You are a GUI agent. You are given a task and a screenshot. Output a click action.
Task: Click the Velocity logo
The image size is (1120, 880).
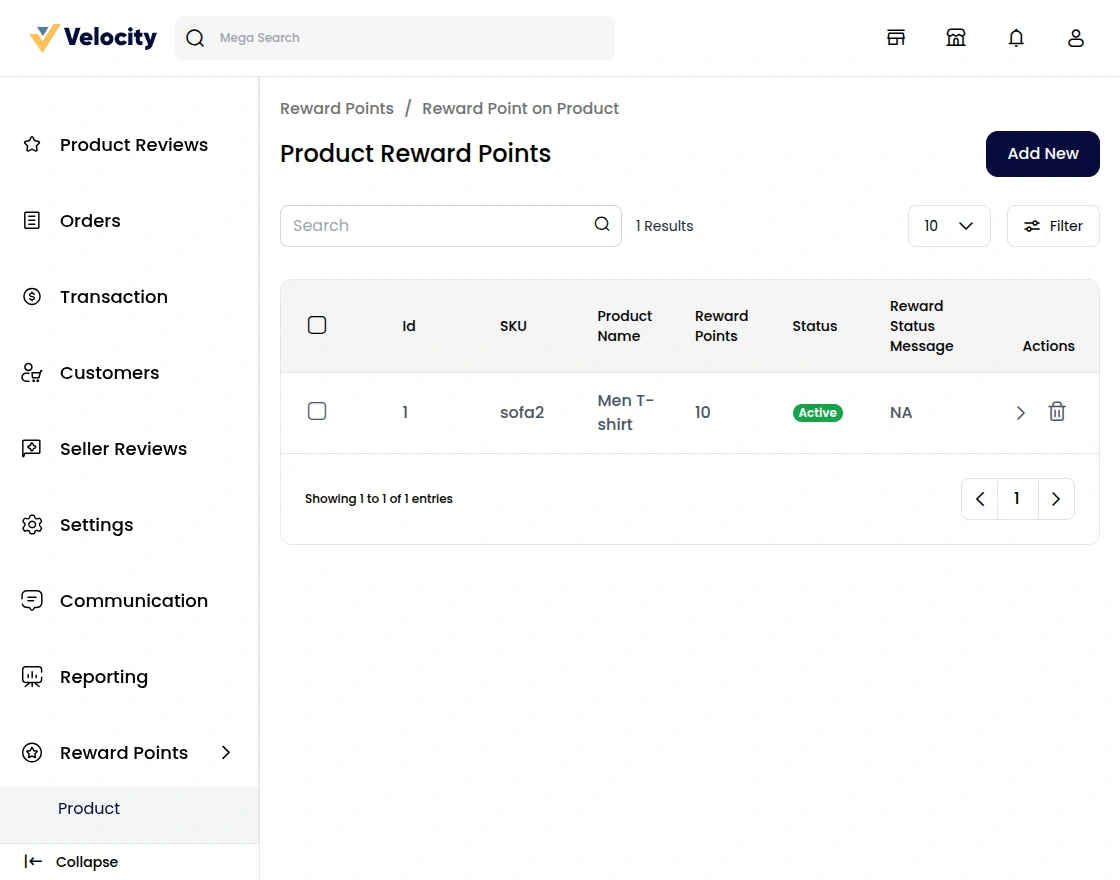(93, 38)
